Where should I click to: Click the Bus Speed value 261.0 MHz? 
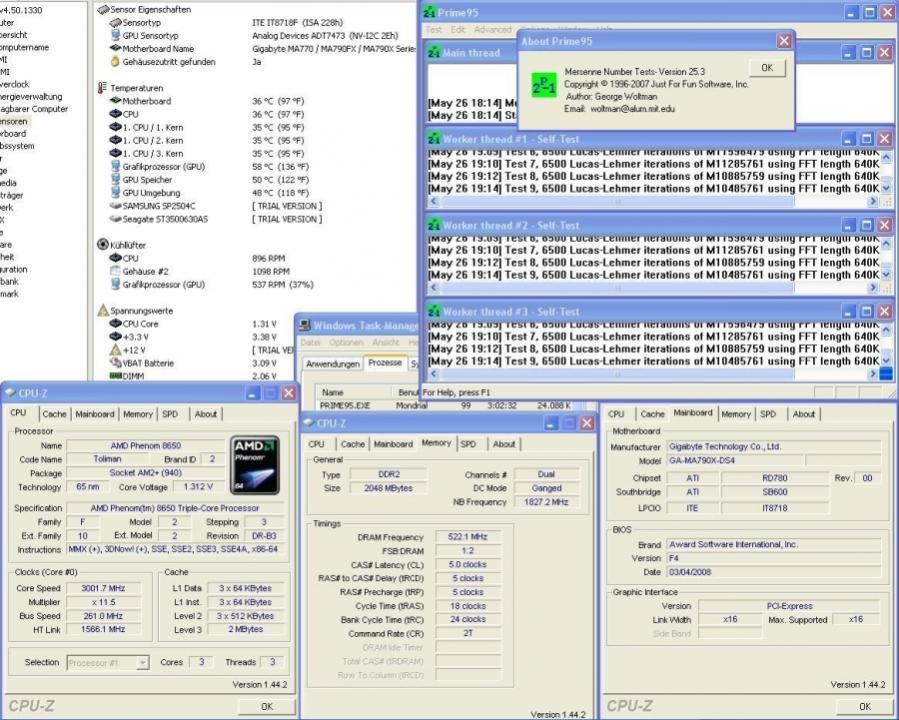click(103, 616)
